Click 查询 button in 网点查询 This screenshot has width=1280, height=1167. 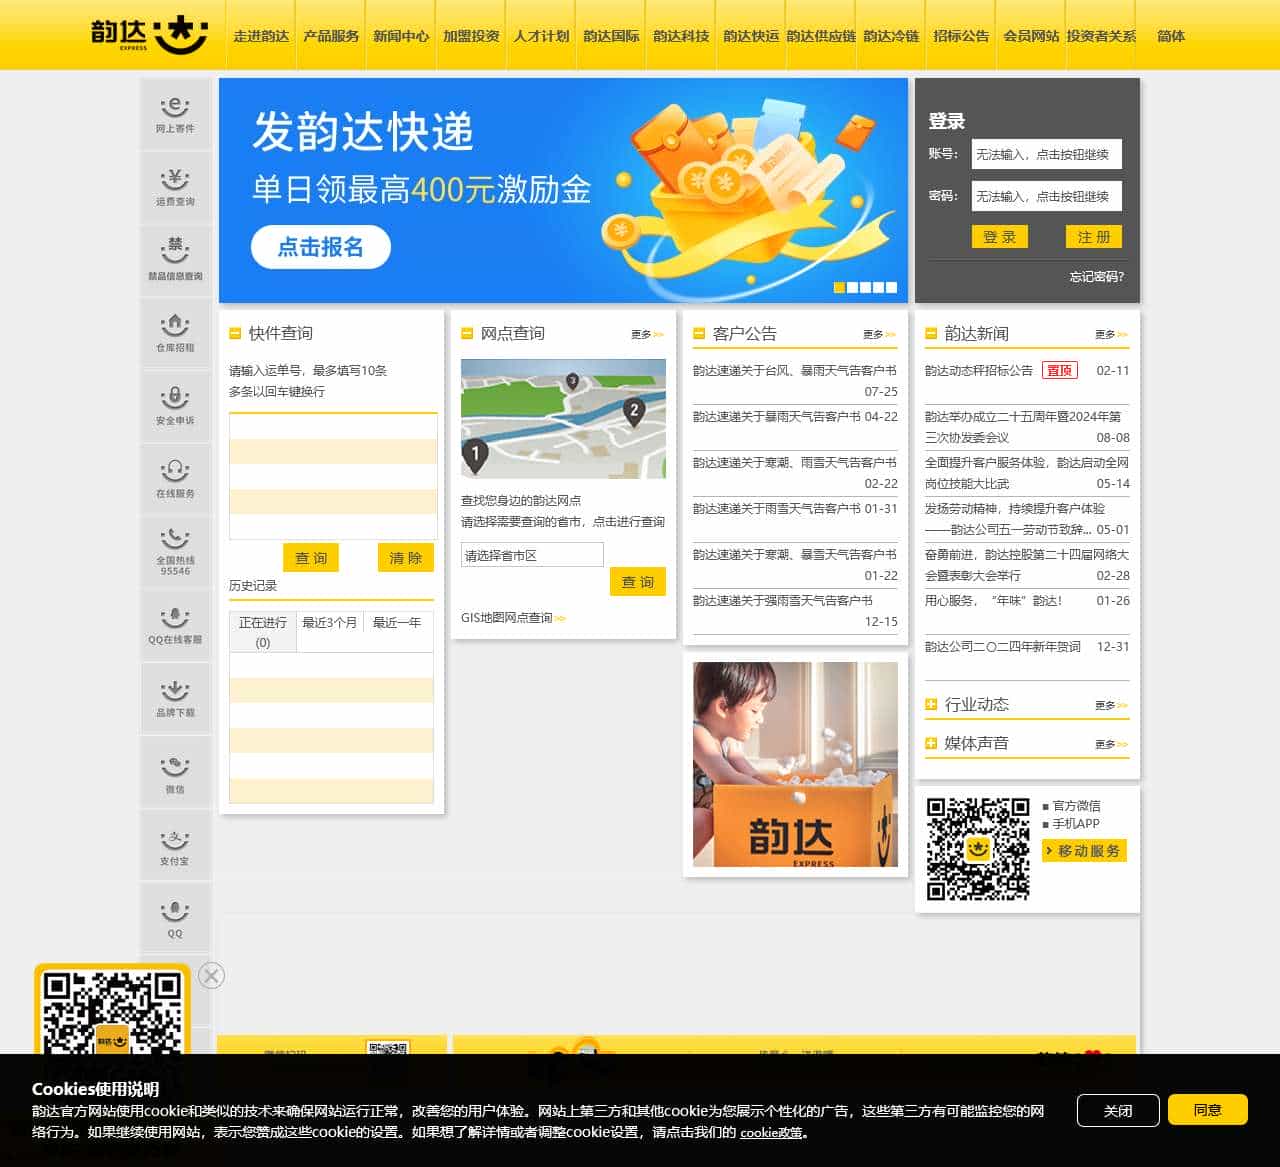pos(638,582)
